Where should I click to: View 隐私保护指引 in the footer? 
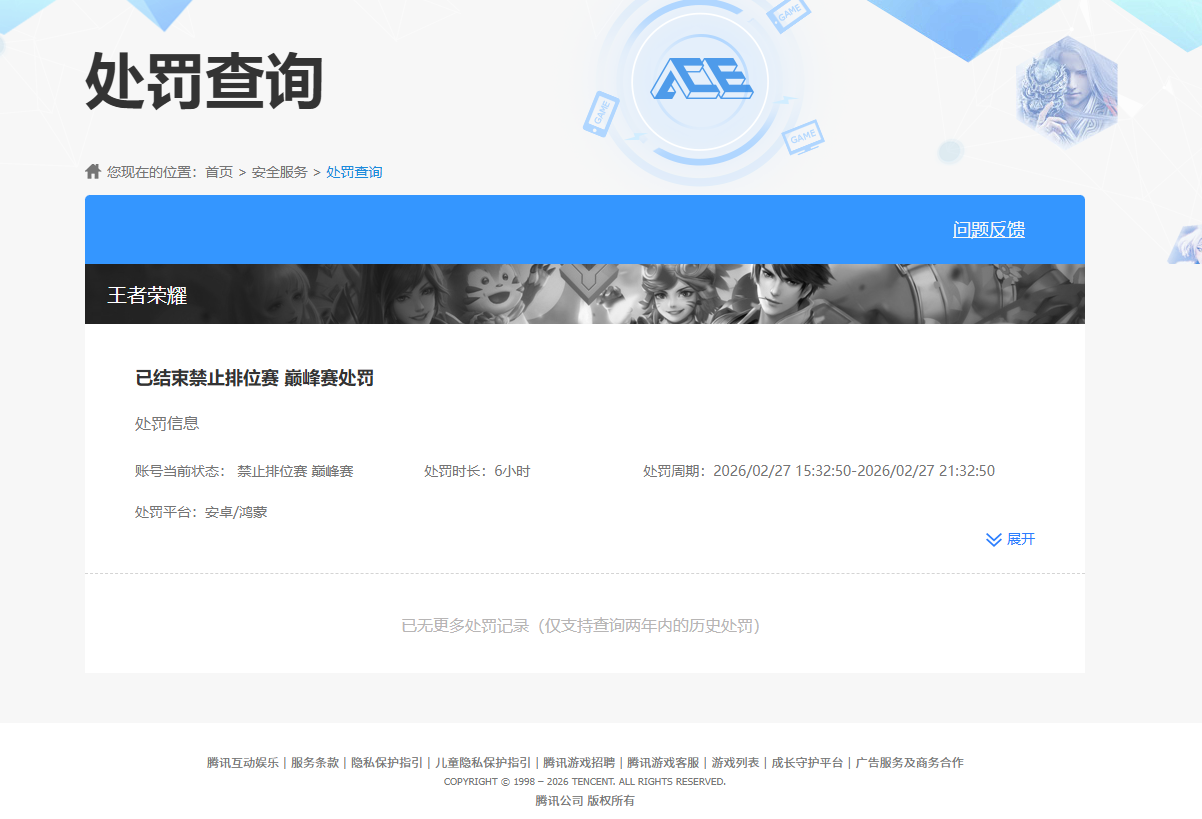click(387, 763)
